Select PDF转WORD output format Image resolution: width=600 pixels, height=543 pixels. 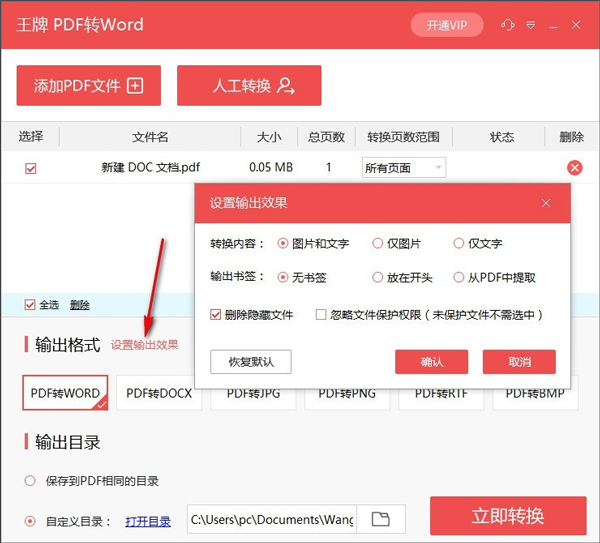65,393
